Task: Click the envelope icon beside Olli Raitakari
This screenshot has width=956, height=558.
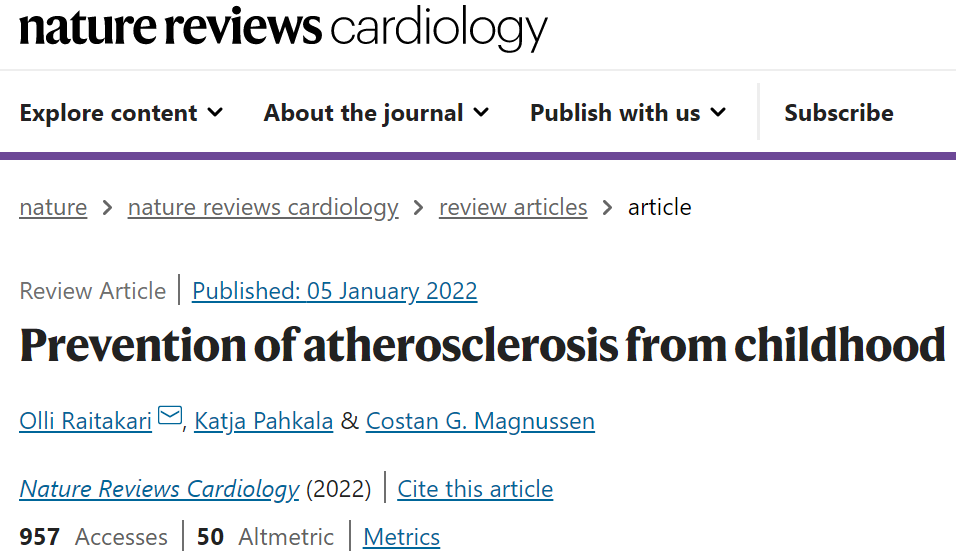Action: tap(170, 415)
